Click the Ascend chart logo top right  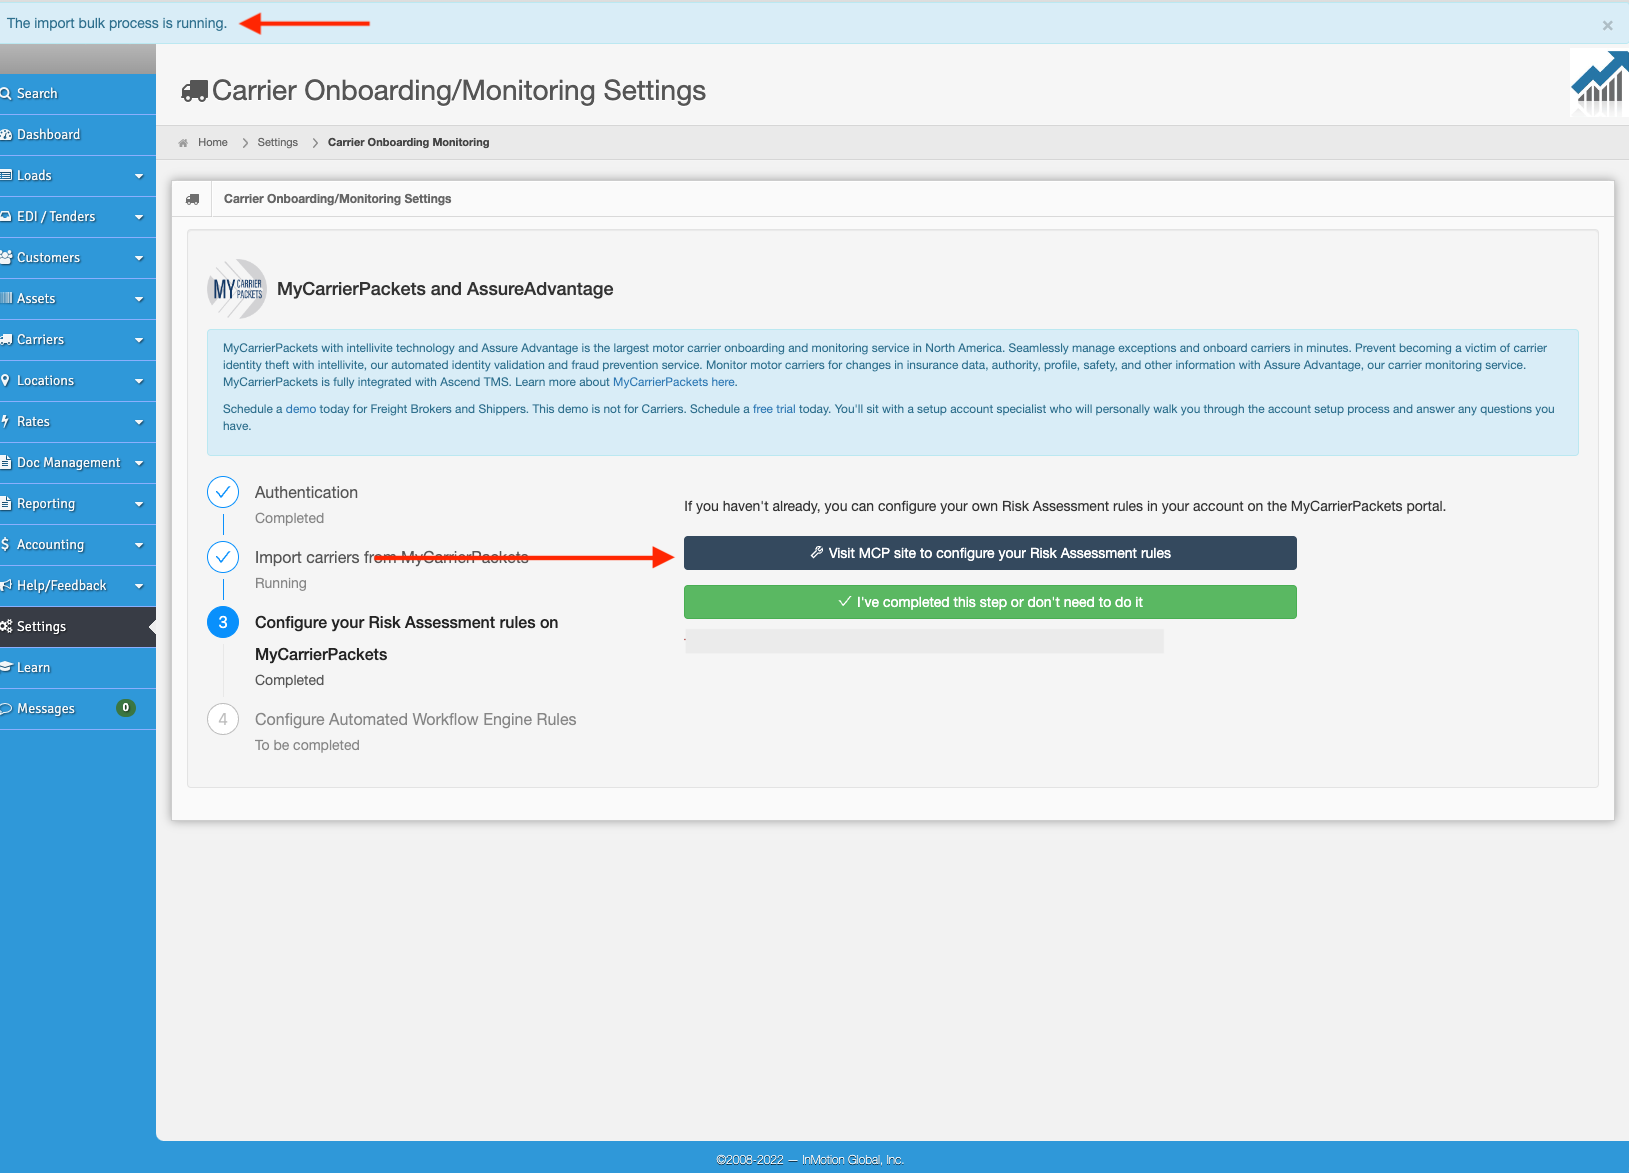point(1599,84)
